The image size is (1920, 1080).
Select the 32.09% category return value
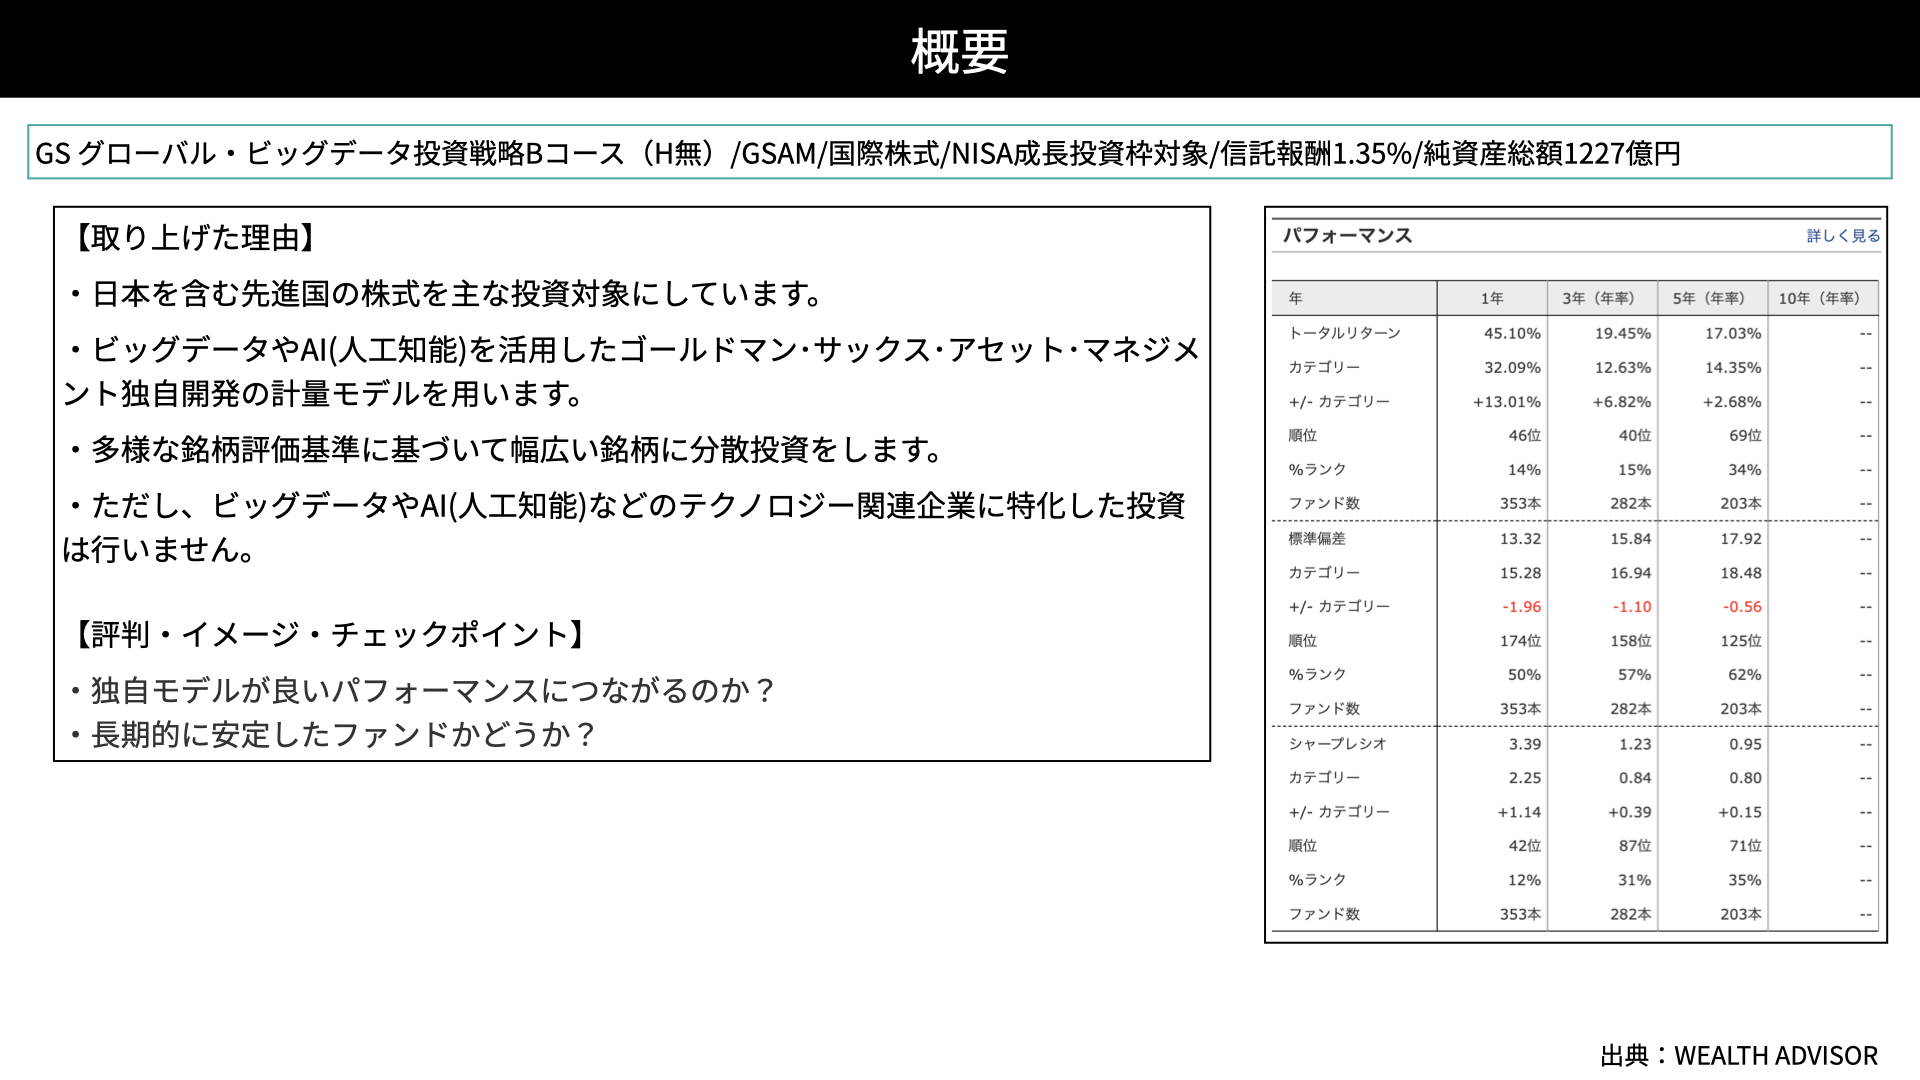tap(1512, 368)
